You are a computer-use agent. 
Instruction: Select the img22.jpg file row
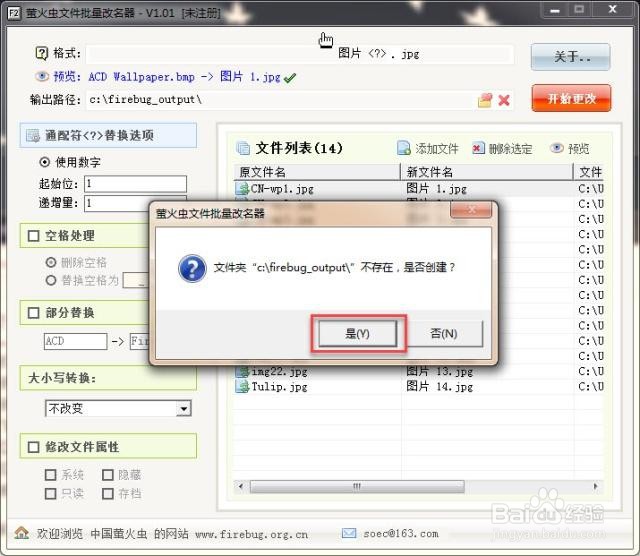coord(418,371)
